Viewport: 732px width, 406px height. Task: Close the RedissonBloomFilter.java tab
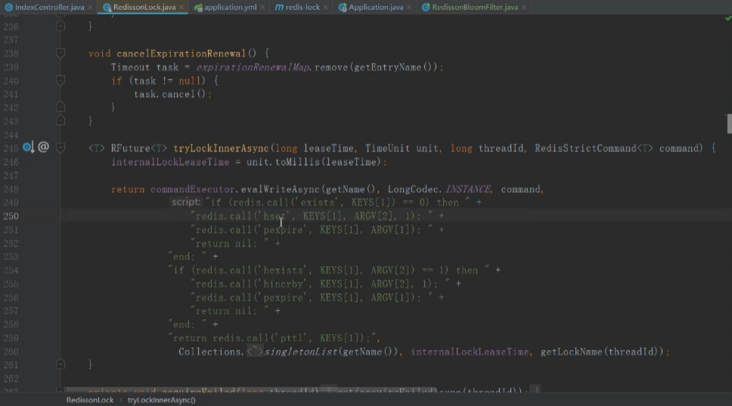pos(524,7)
